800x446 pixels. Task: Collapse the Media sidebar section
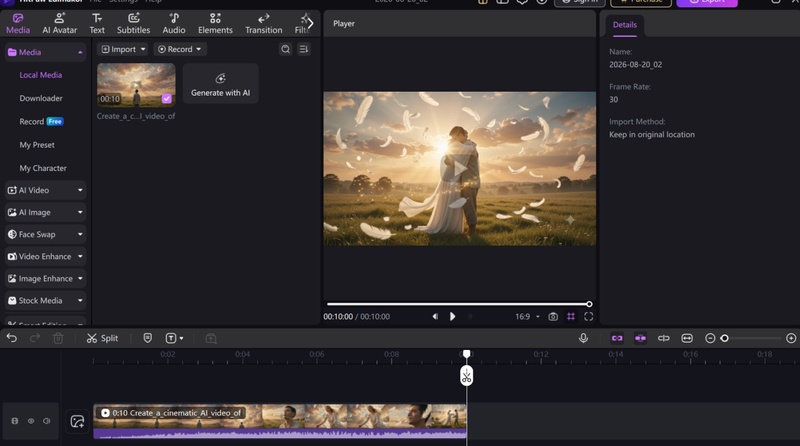(x=80, y=52)
